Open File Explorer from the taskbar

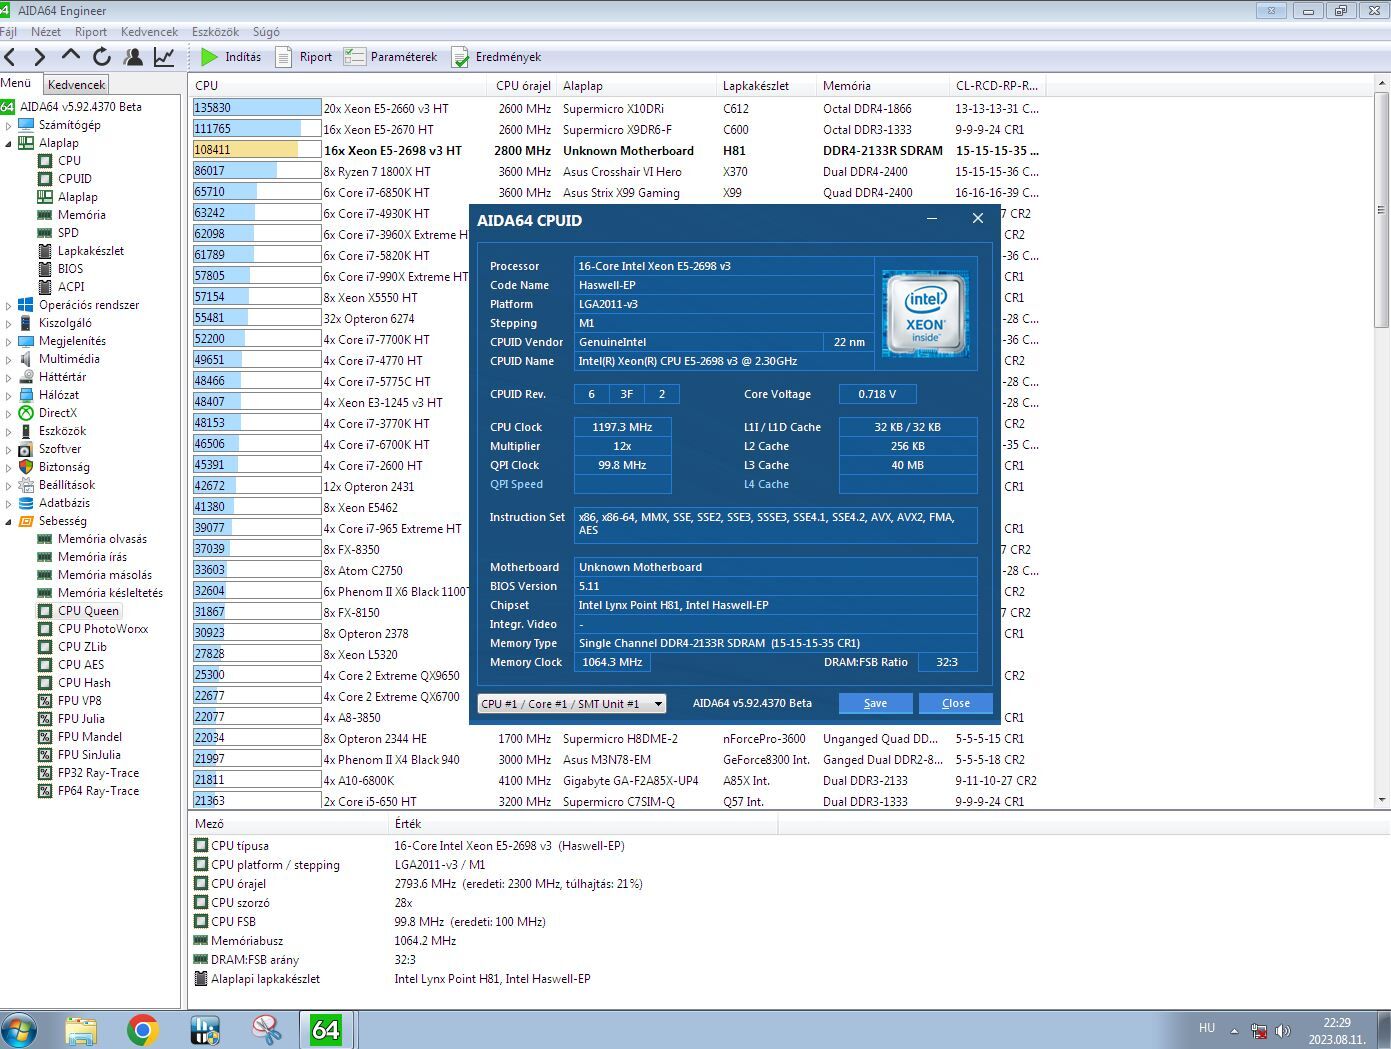81,1030
